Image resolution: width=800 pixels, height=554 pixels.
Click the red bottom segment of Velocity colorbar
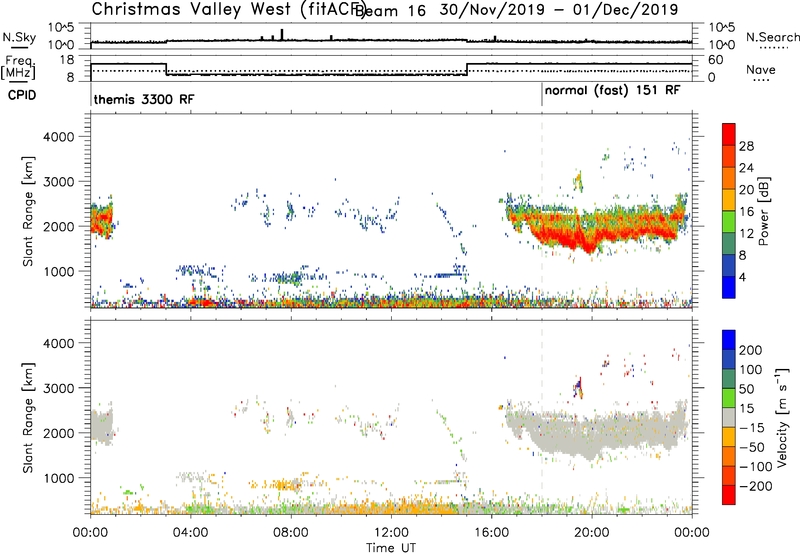click(x=729, y=495)
